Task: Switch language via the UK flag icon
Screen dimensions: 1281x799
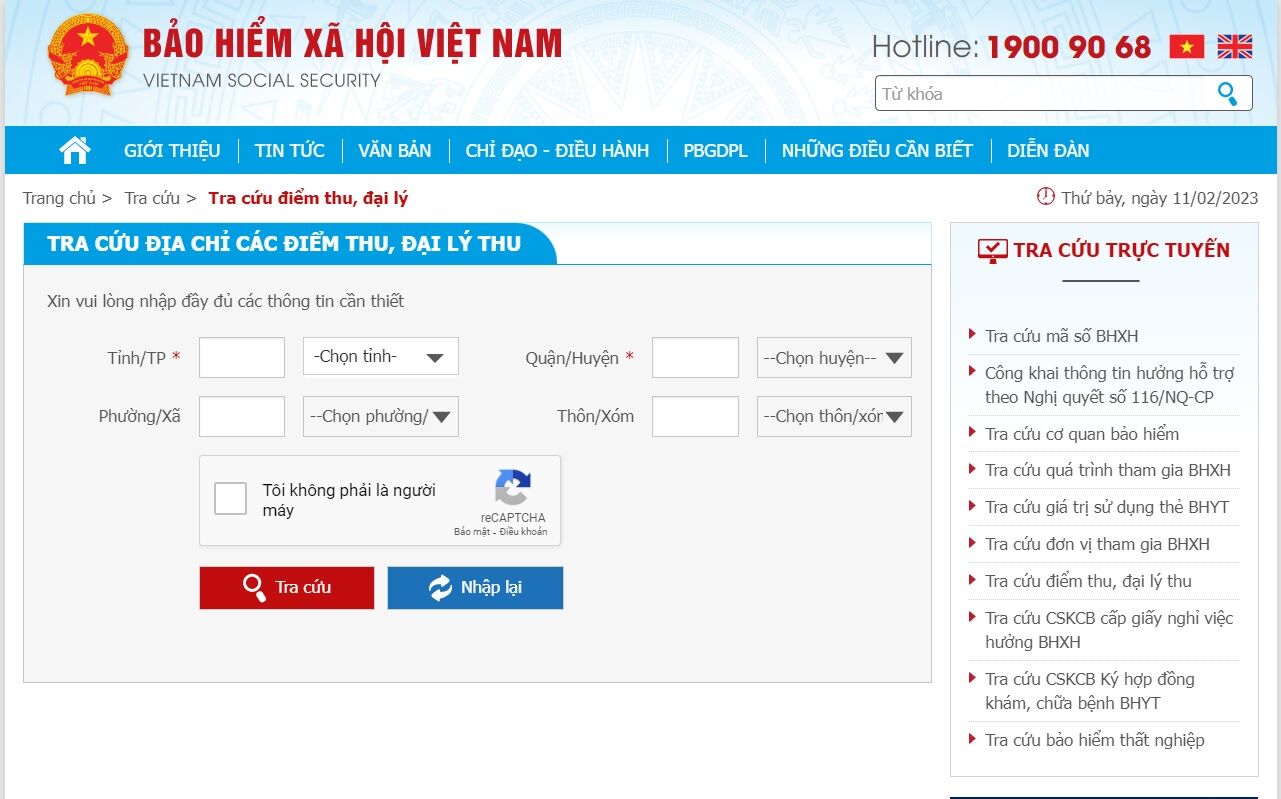Action: [x=1235, y=46]
